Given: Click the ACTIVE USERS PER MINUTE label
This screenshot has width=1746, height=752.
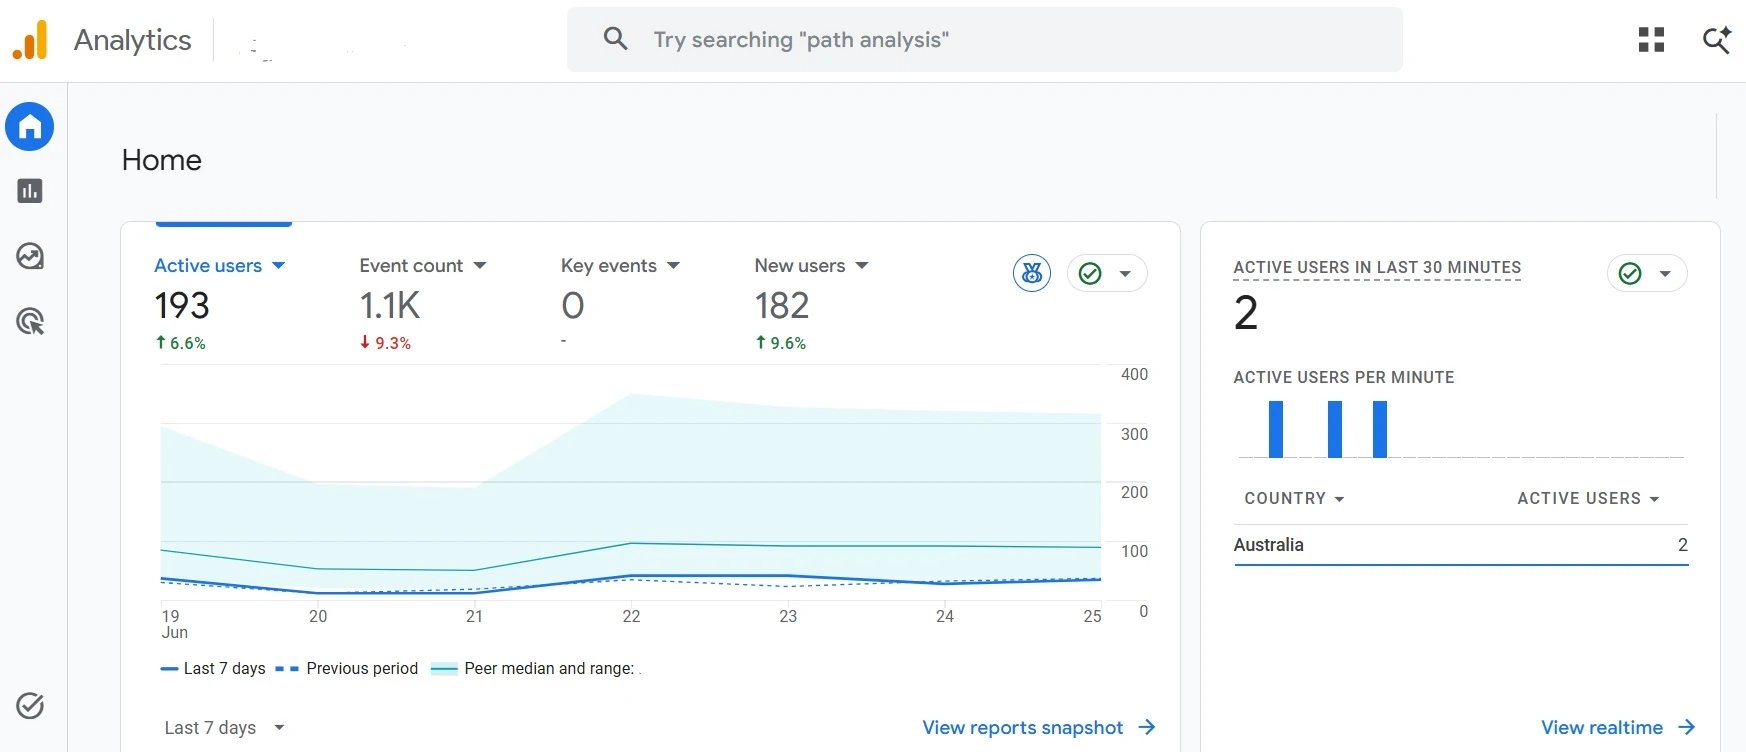Looking at the screenshot, I should [1344, 377].
